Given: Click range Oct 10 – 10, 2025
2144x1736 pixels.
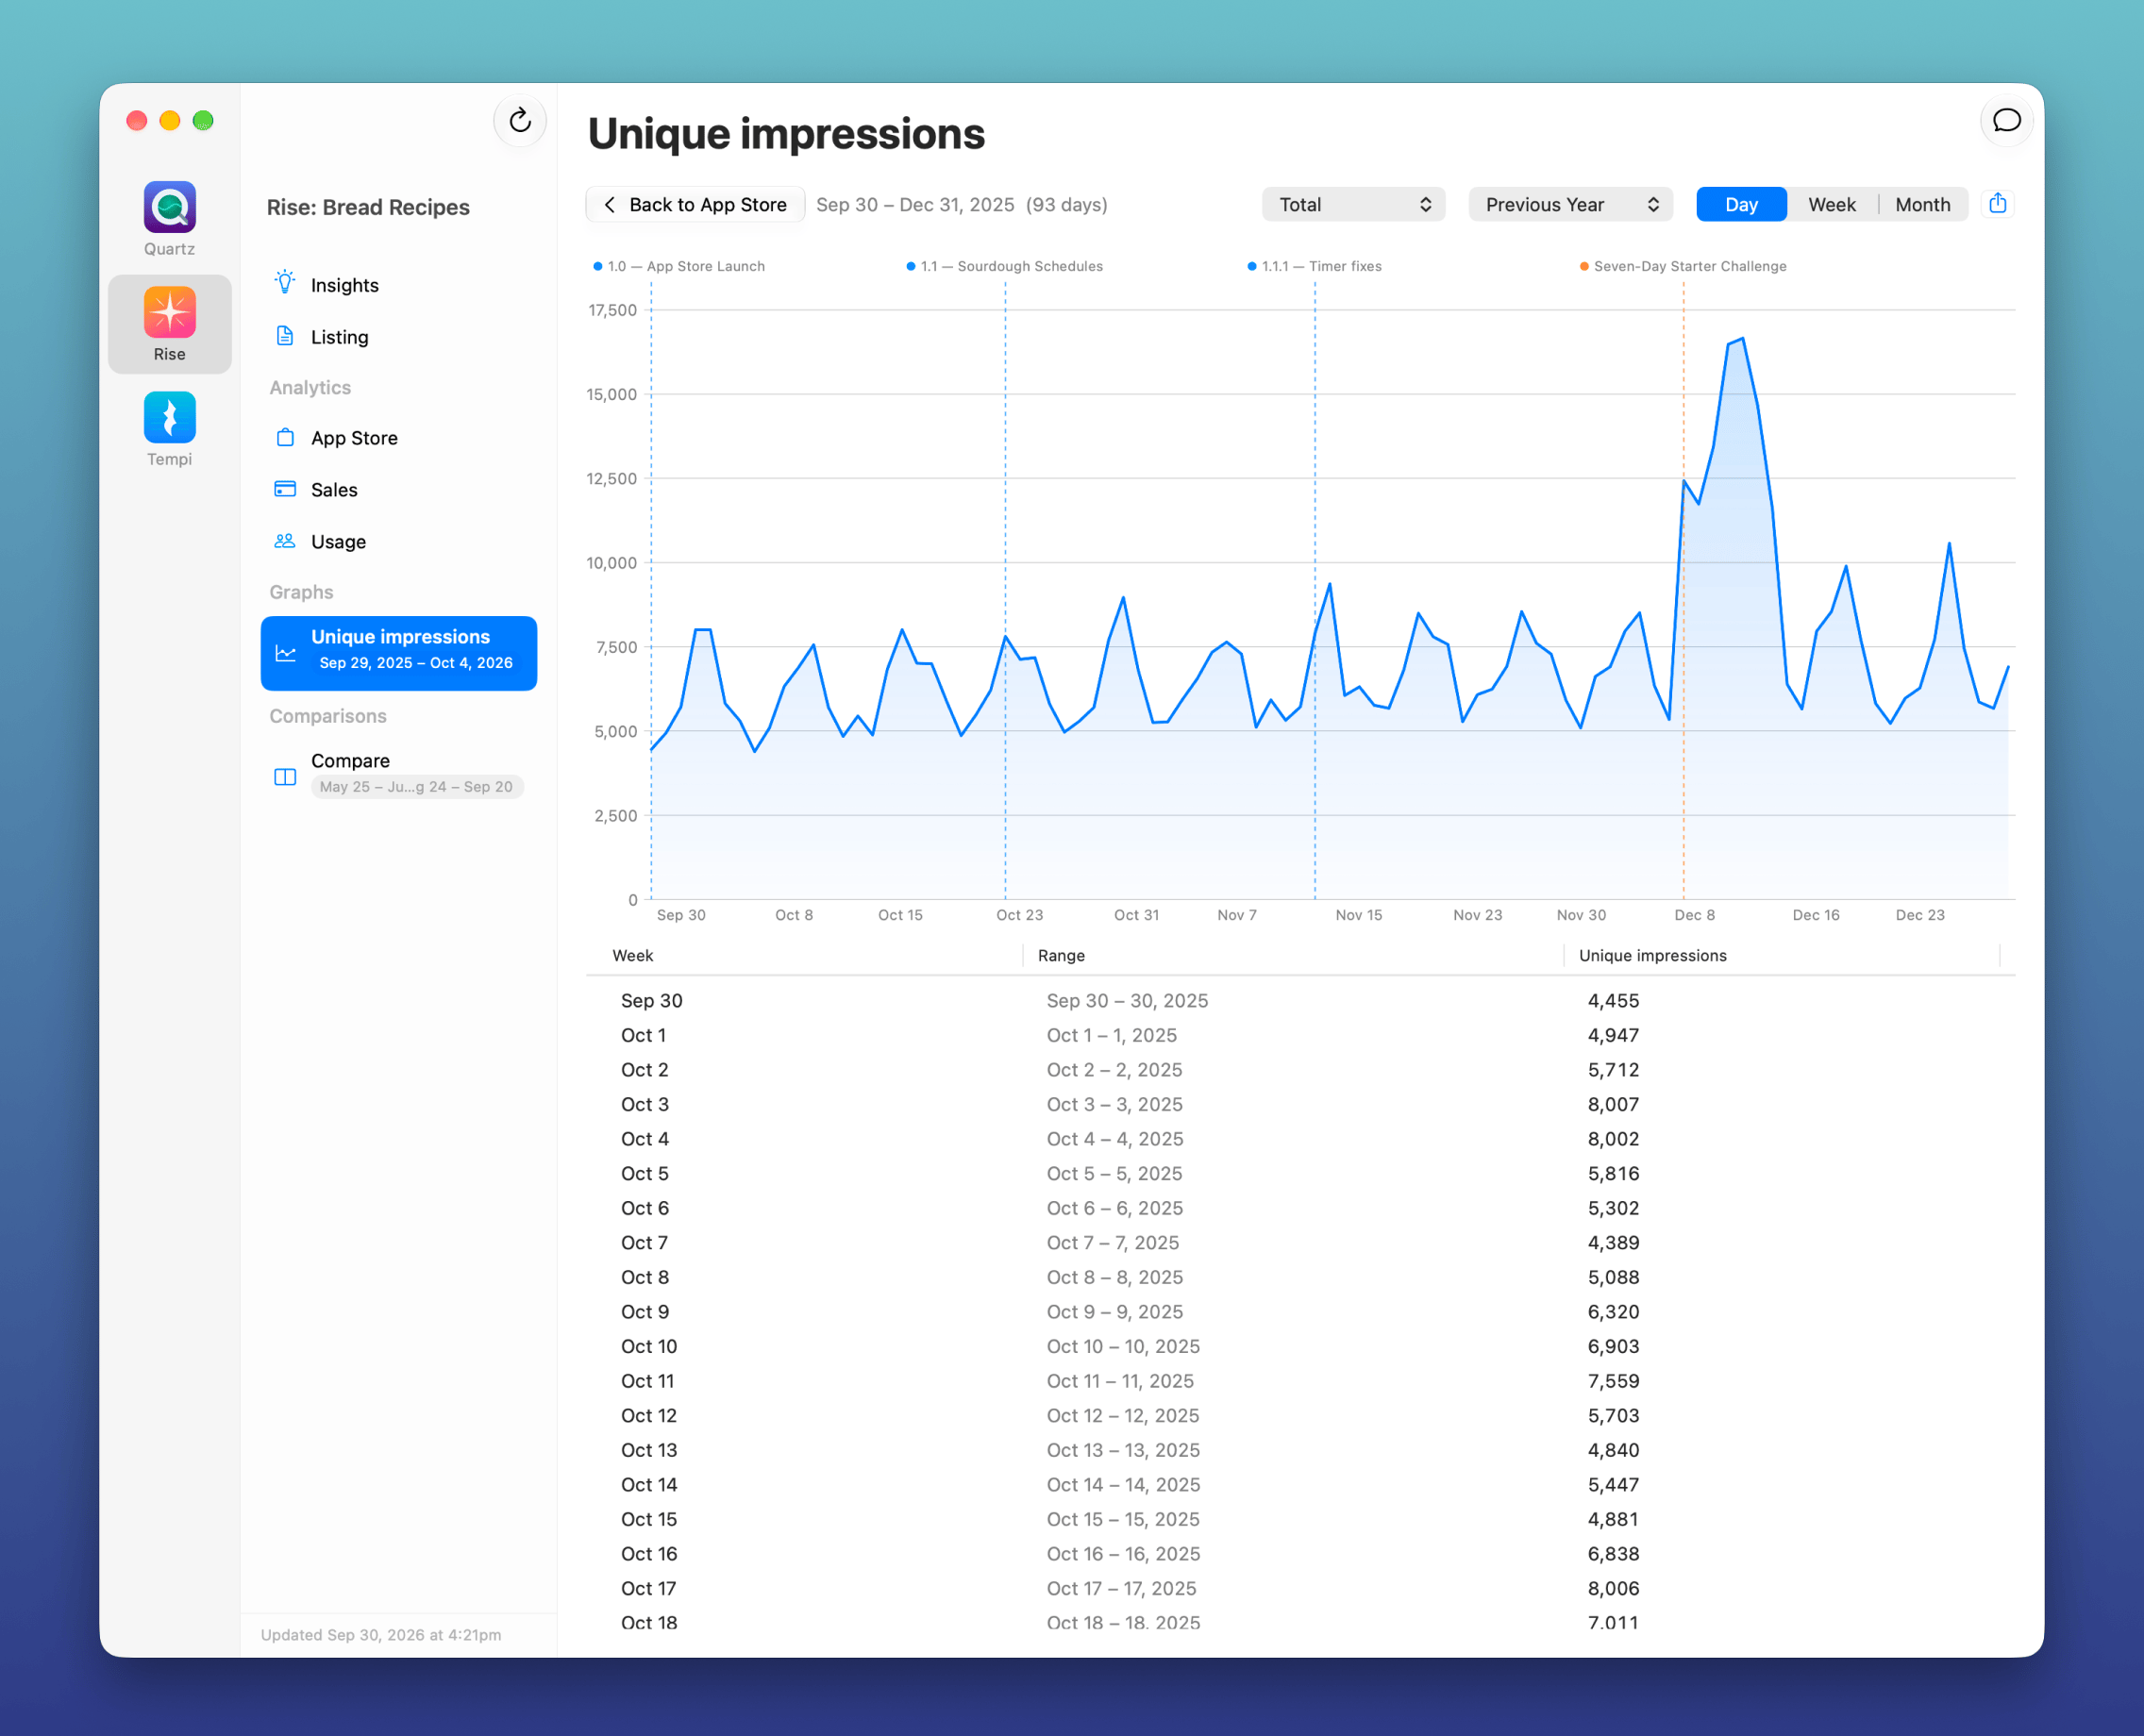Looking at the screenshot, I should 1123,1346.
